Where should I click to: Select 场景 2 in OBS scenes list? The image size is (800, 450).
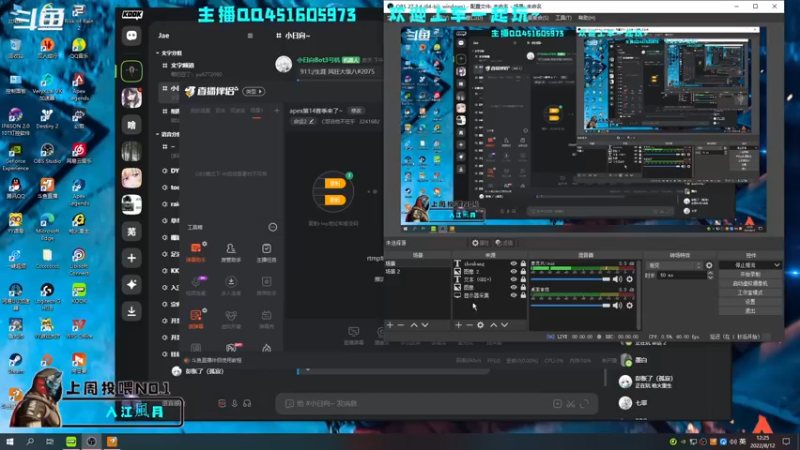(417, 271)
